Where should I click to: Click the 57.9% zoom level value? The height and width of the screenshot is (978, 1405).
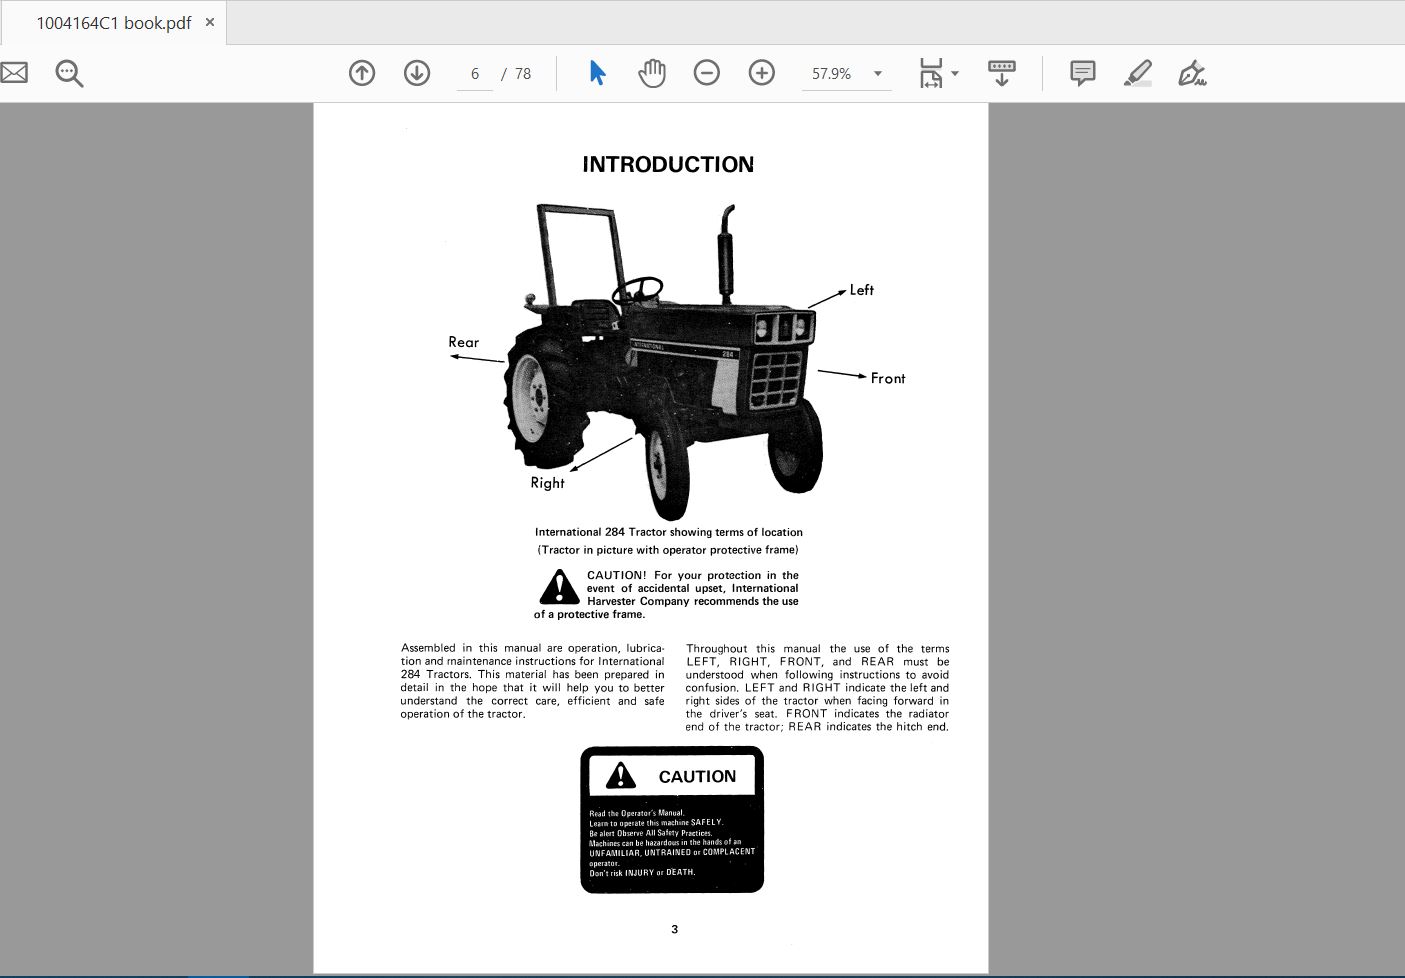[831, 73]
